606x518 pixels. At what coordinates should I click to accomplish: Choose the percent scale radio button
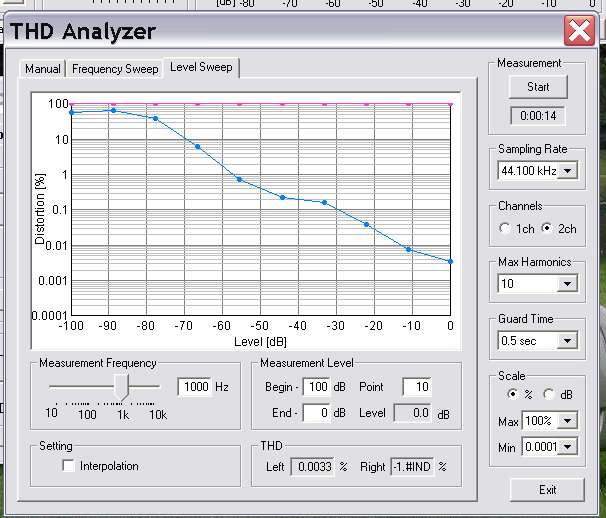512,394
